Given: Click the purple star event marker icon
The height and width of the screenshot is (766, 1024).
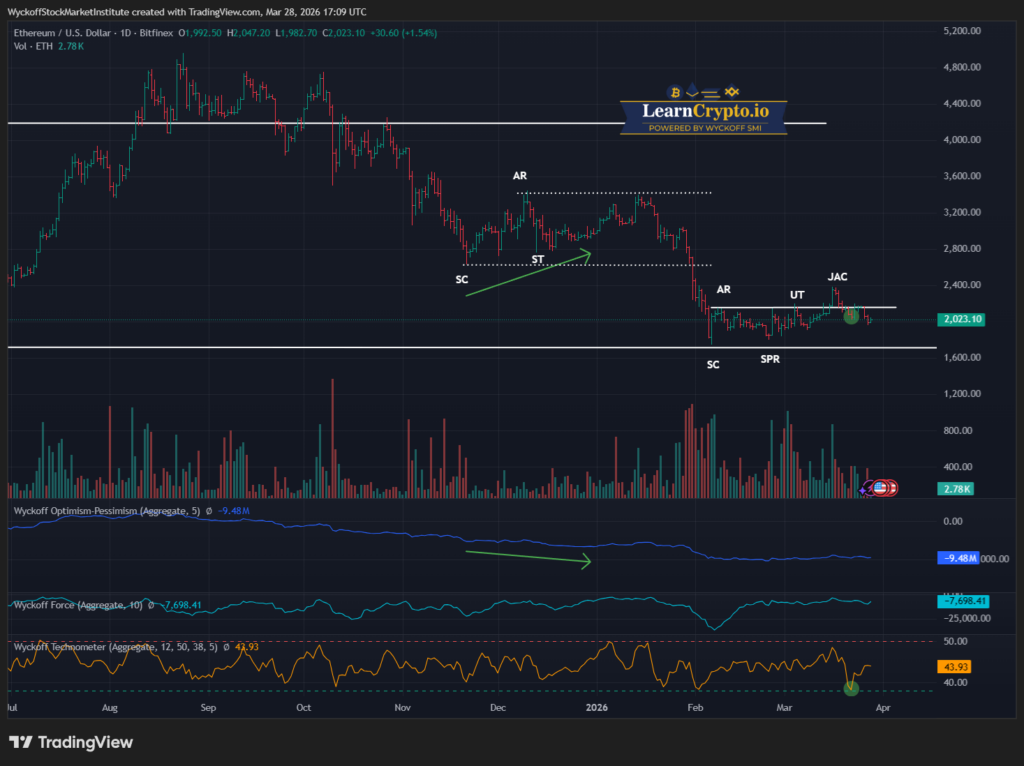Looking at the screenshot, I should coord(864,489).
